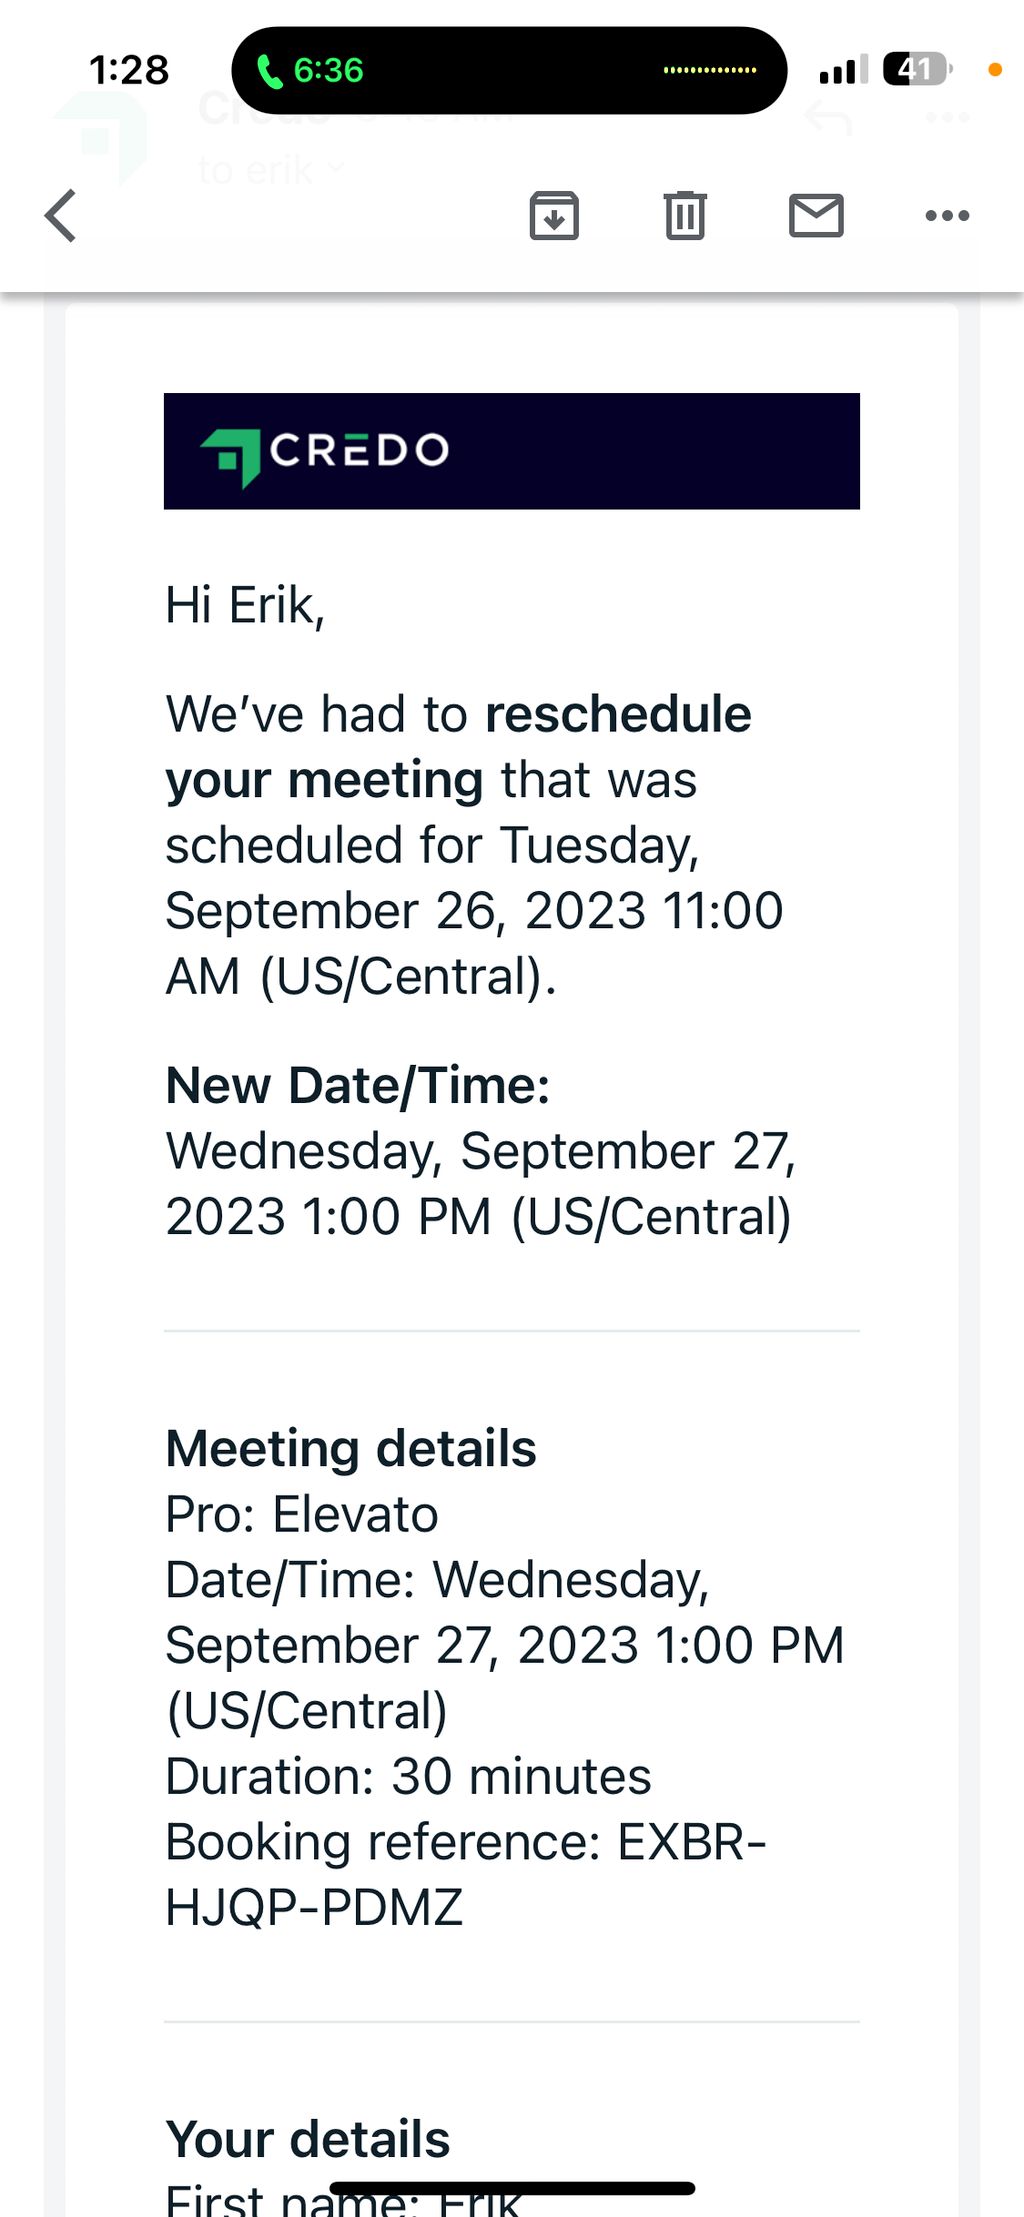Tap the green phone call icon

270,71
